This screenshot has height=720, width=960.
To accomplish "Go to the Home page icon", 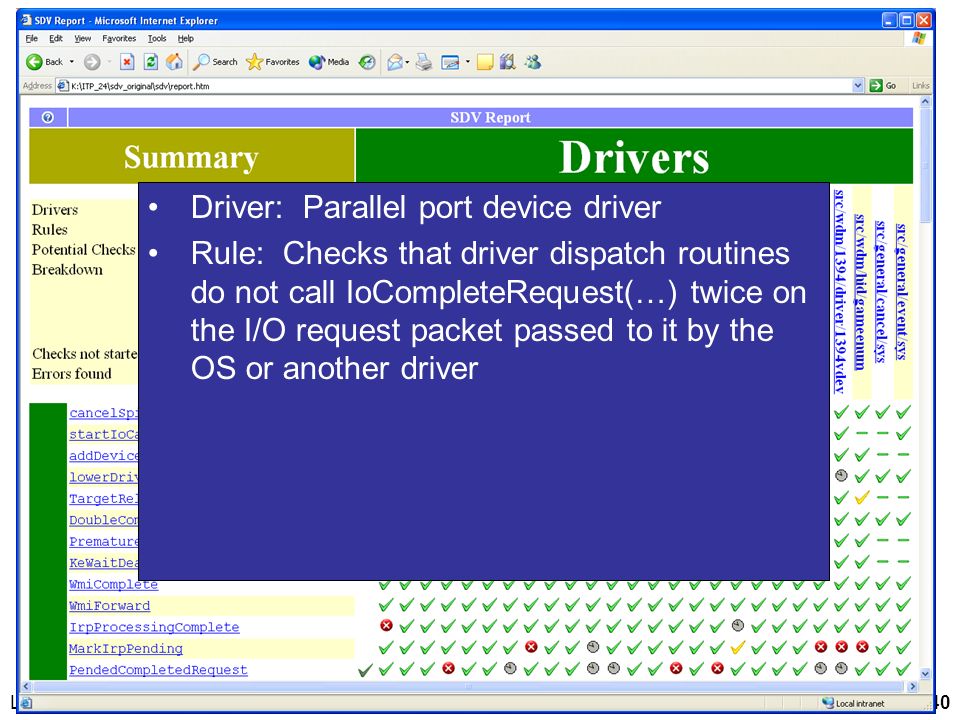I will click(174, 61).
